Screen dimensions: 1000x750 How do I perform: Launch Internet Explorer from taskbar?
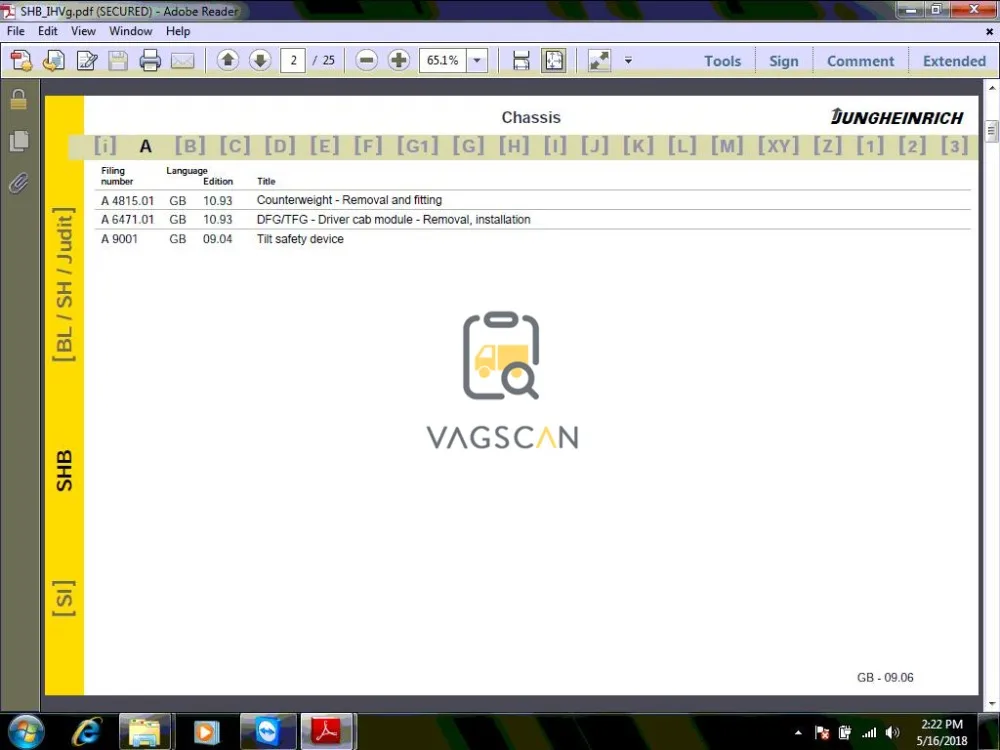pyautogui.click(x=87, y=731)
